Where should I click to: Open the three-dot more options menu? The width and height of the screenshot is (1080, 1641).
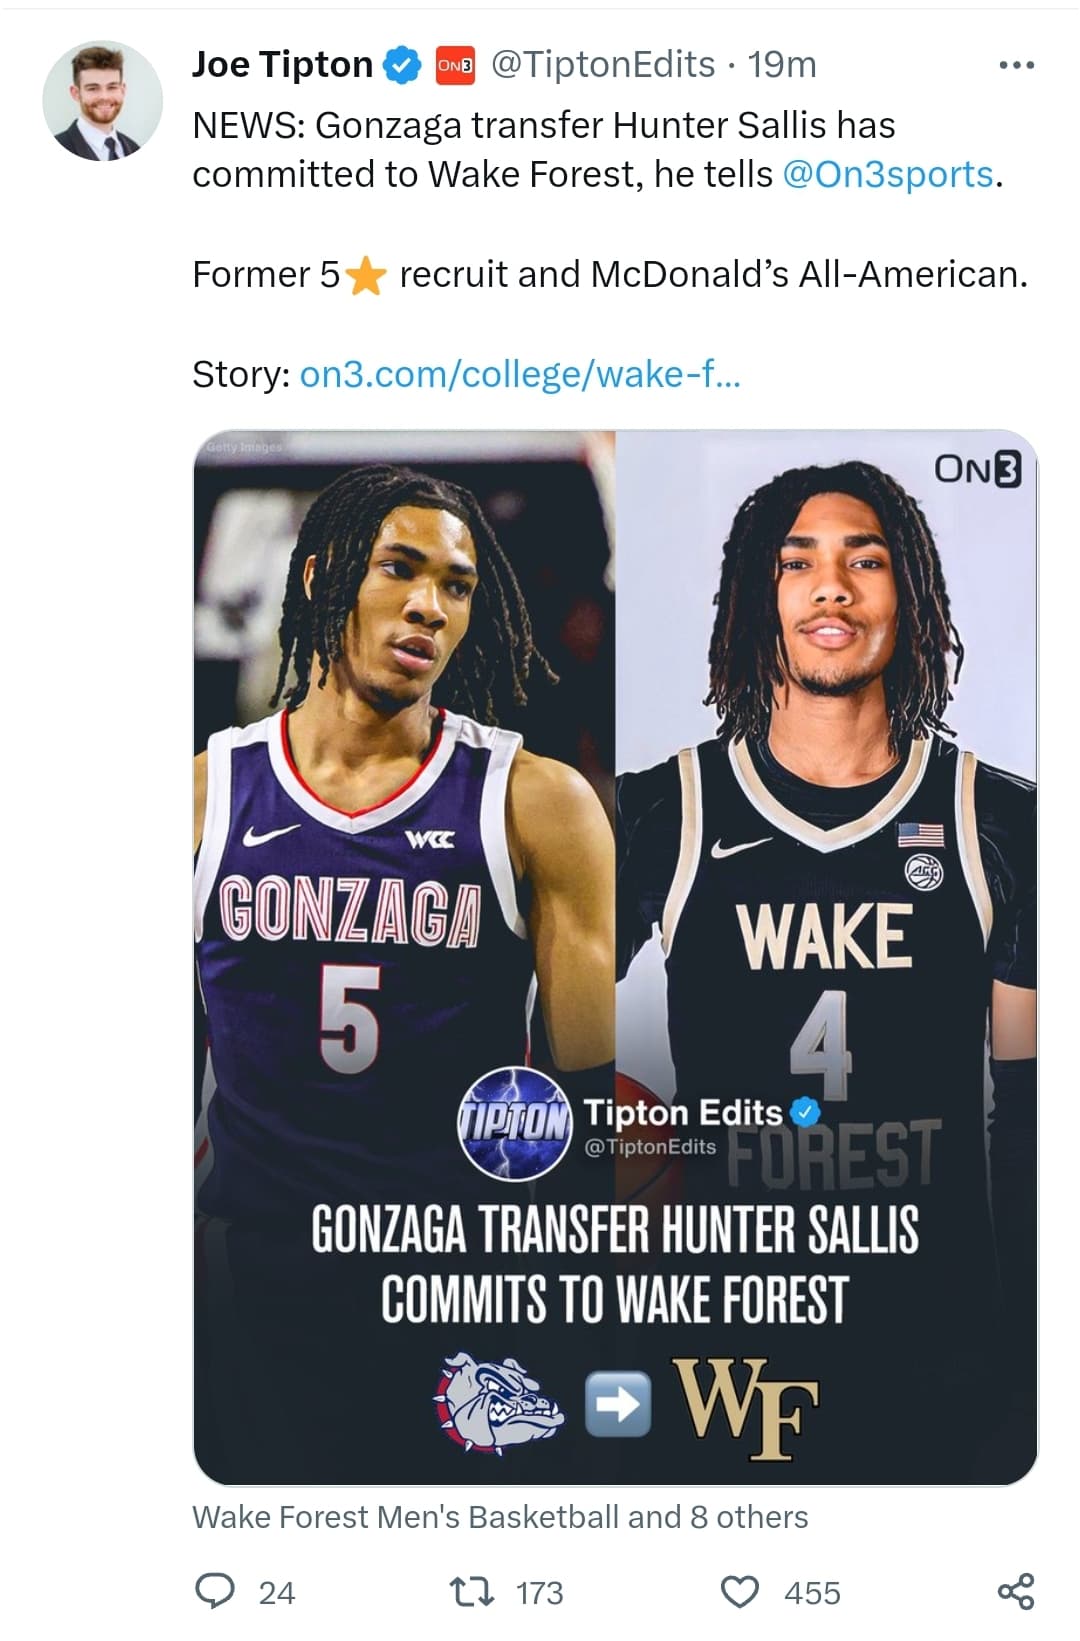point(1016,66)
